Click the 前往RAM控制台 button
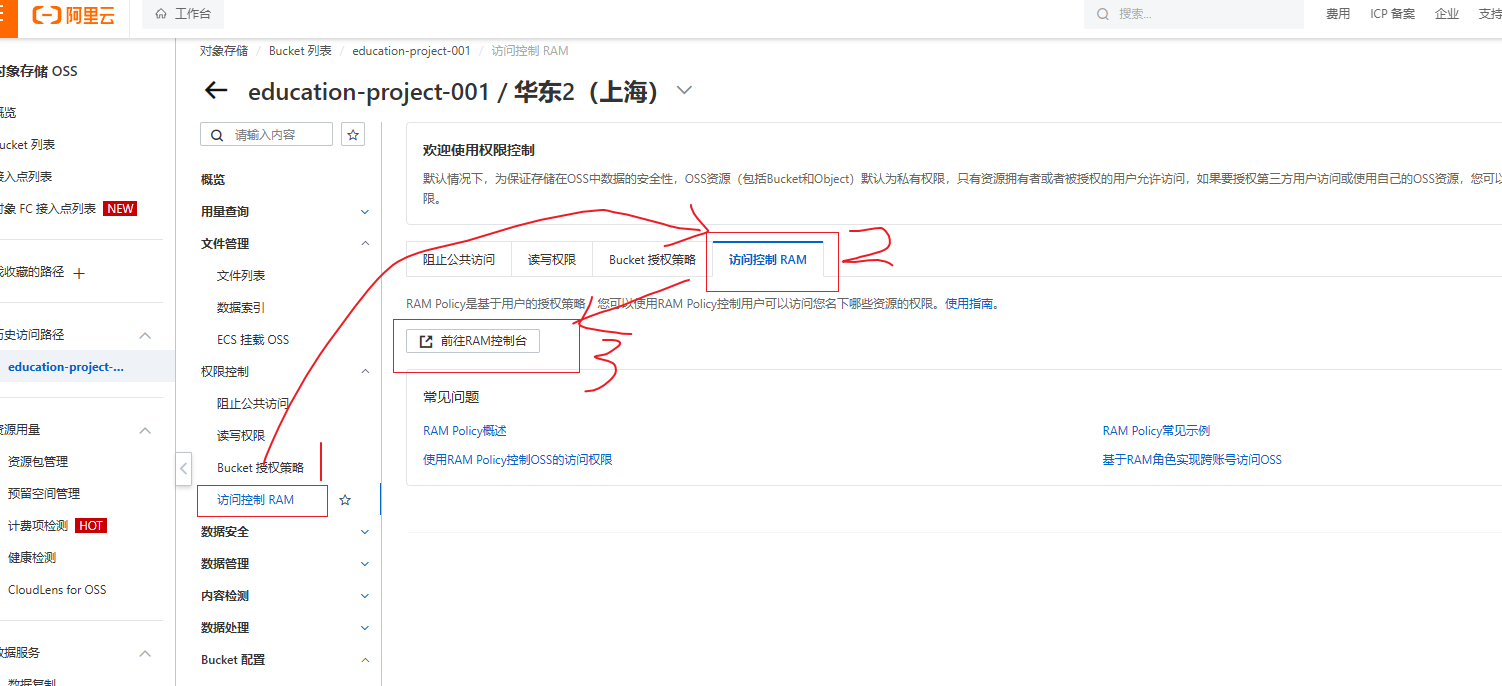The image size is (1502, 686). [x=473, y=341]
